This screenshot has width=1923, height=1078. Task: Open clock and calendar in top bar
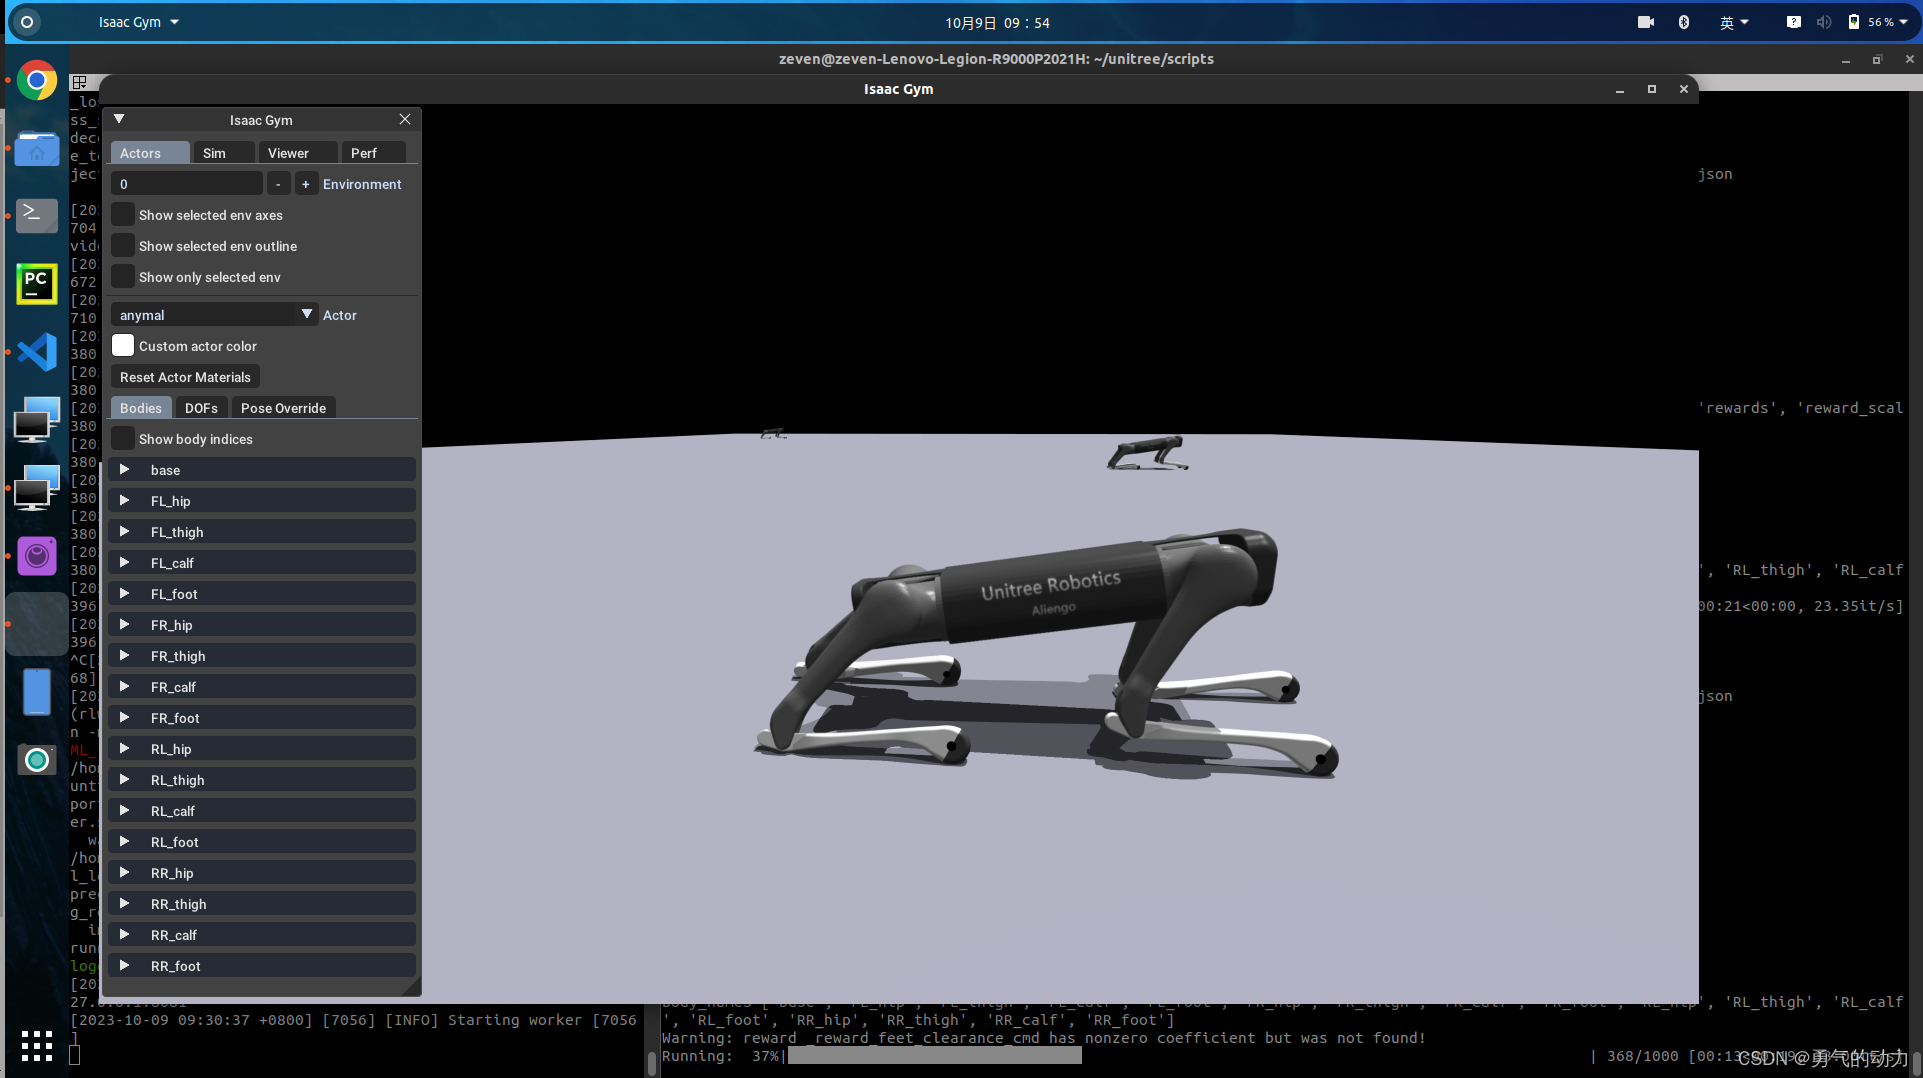pyautogui.click(x=997, y=22)
